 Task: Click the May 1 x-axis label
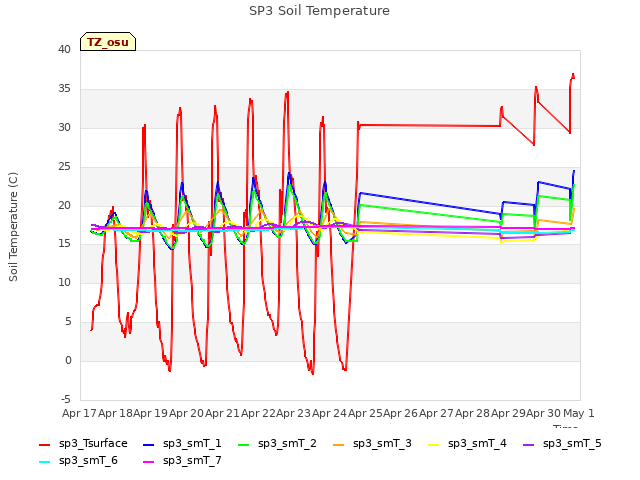(578, 413)
